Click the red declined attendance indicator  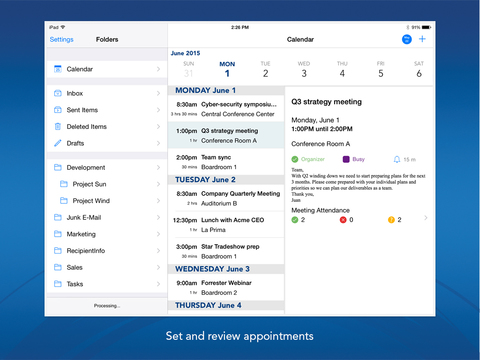343,220
